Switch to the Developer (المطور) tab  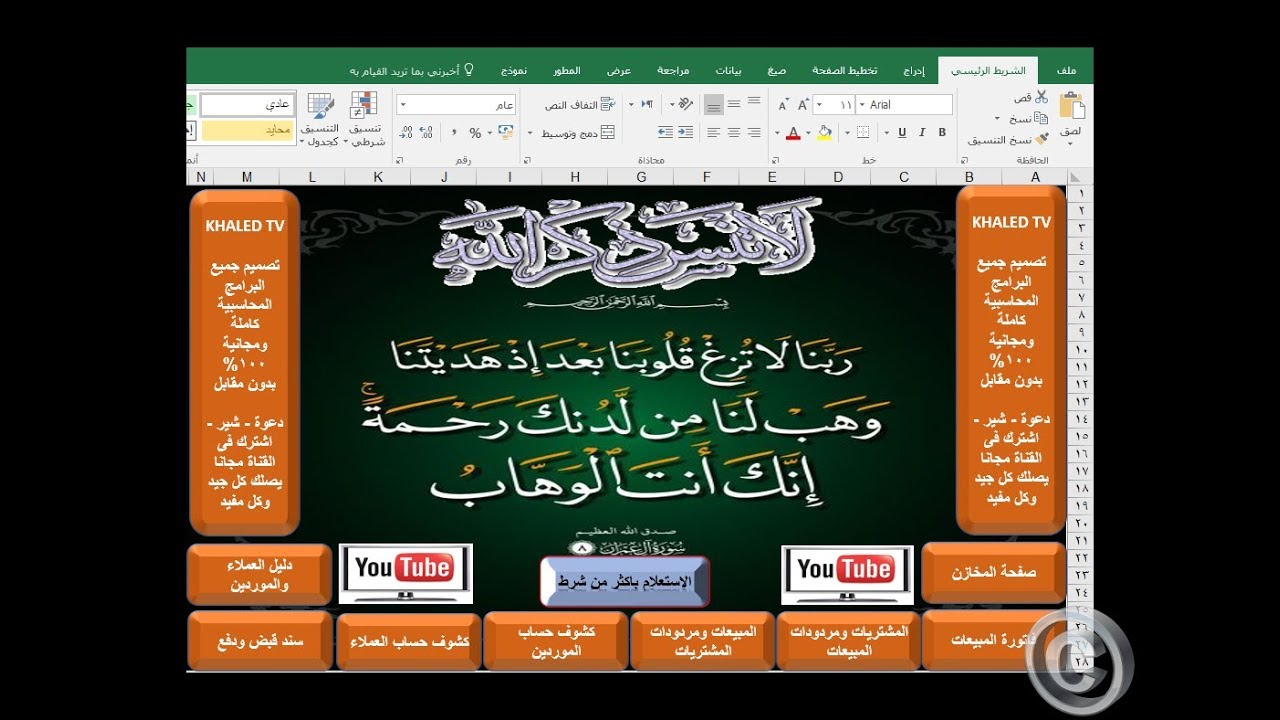(x=566, y=71)
